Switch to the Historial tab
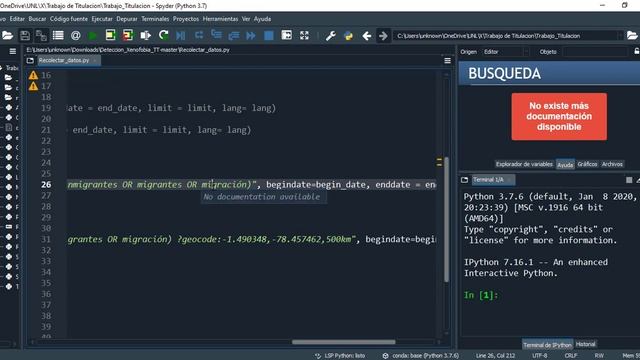Image resolution: width=640 pixels, height=360 pixels. (x=585, y=344)
